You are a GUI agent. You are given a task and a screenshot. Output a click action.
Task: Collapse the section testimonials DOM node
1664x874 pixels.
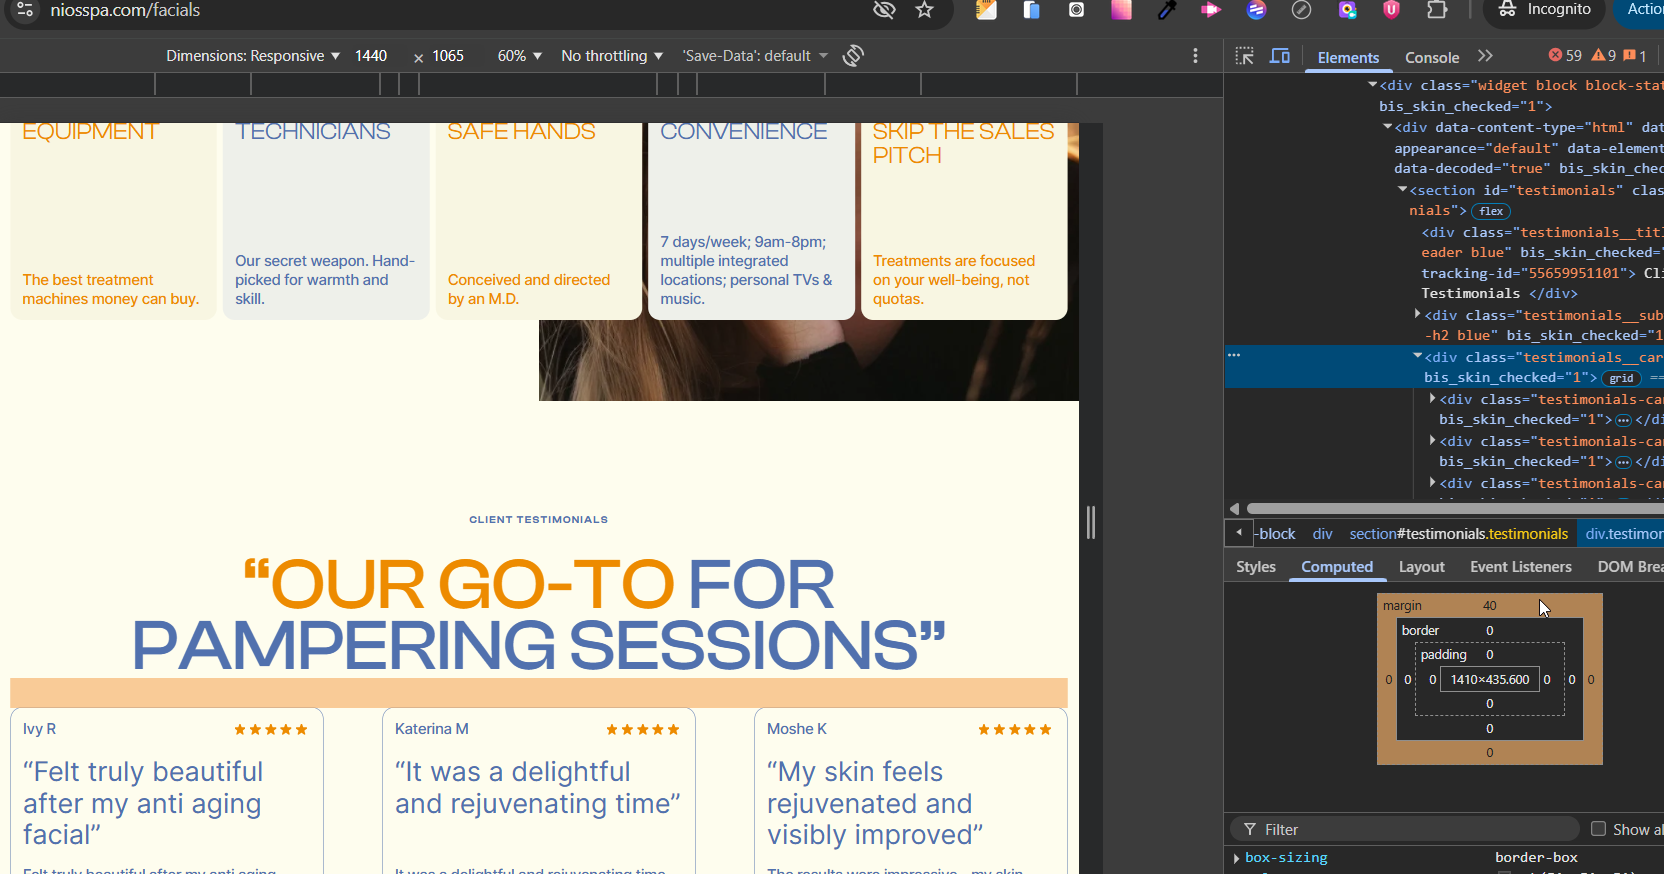[1402, 190]
